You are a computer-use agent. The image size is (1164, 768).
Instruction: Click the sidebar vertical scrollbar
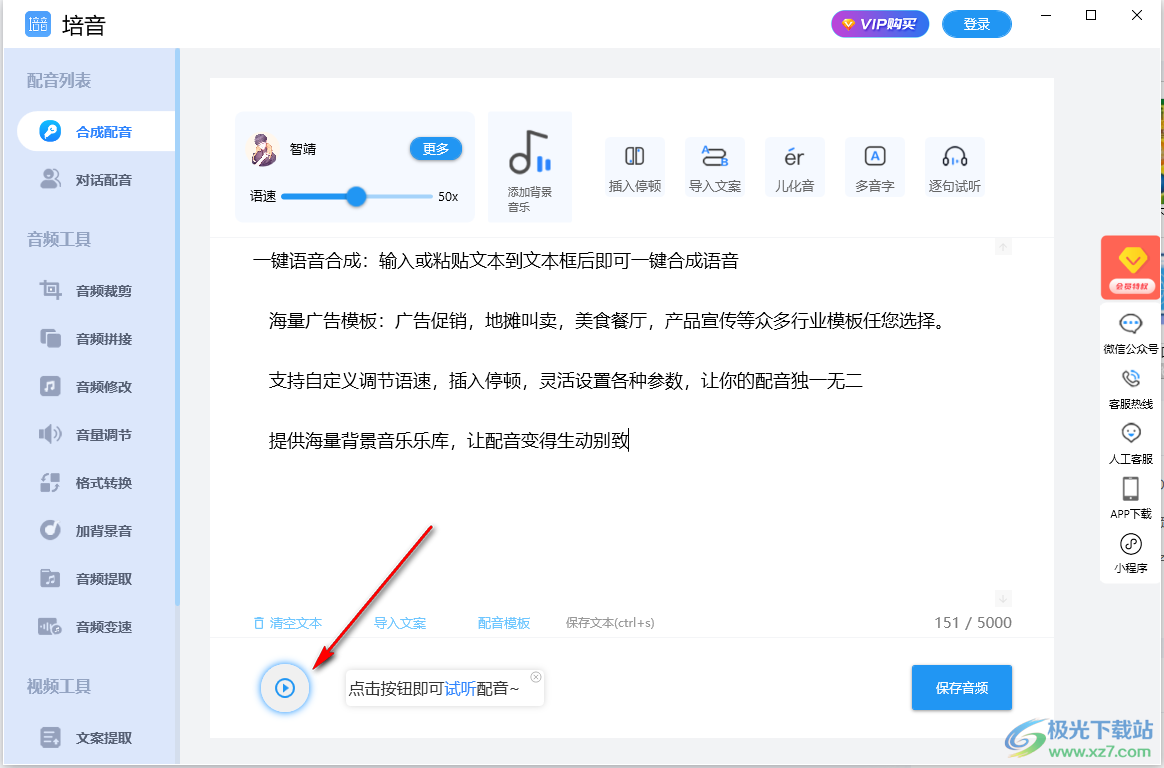coord(177,326)
